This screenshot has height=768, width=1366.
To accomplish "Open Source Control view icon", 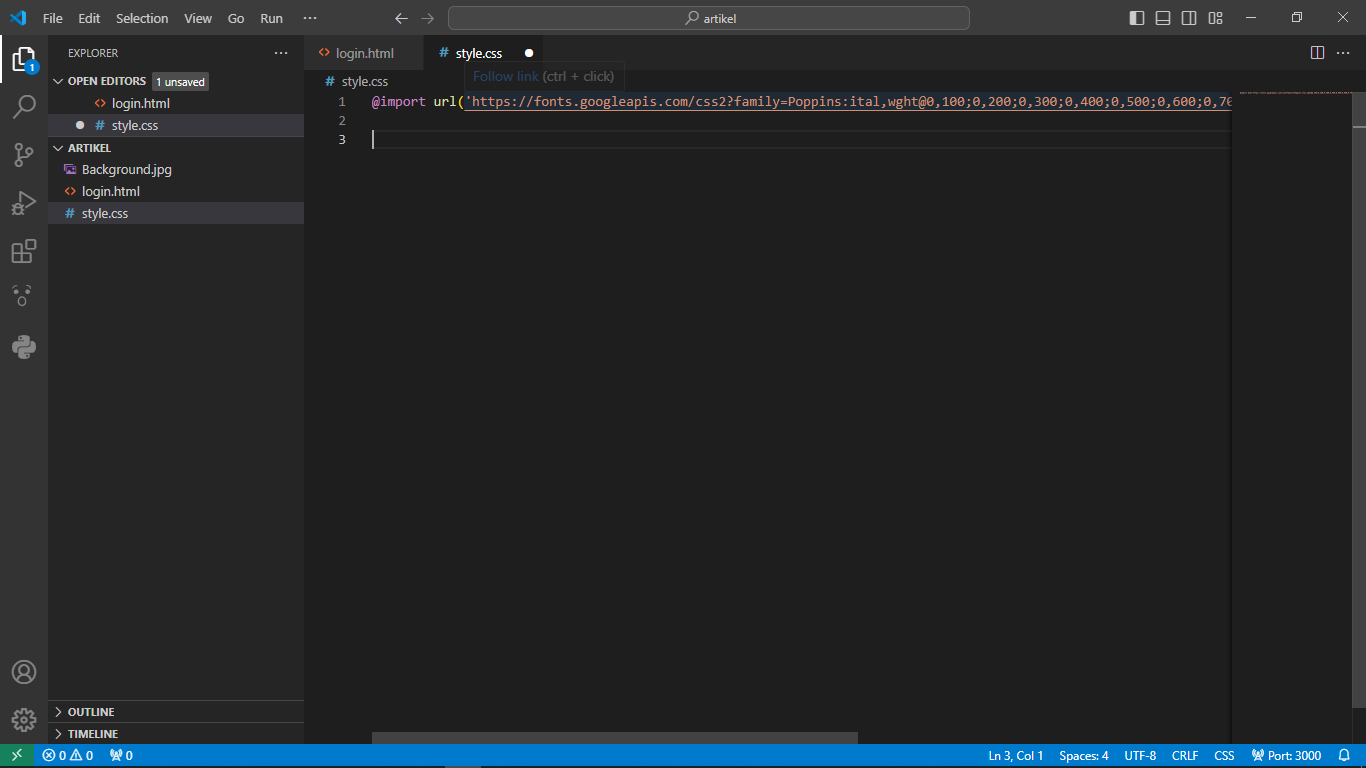I will [x=24, y=155].
